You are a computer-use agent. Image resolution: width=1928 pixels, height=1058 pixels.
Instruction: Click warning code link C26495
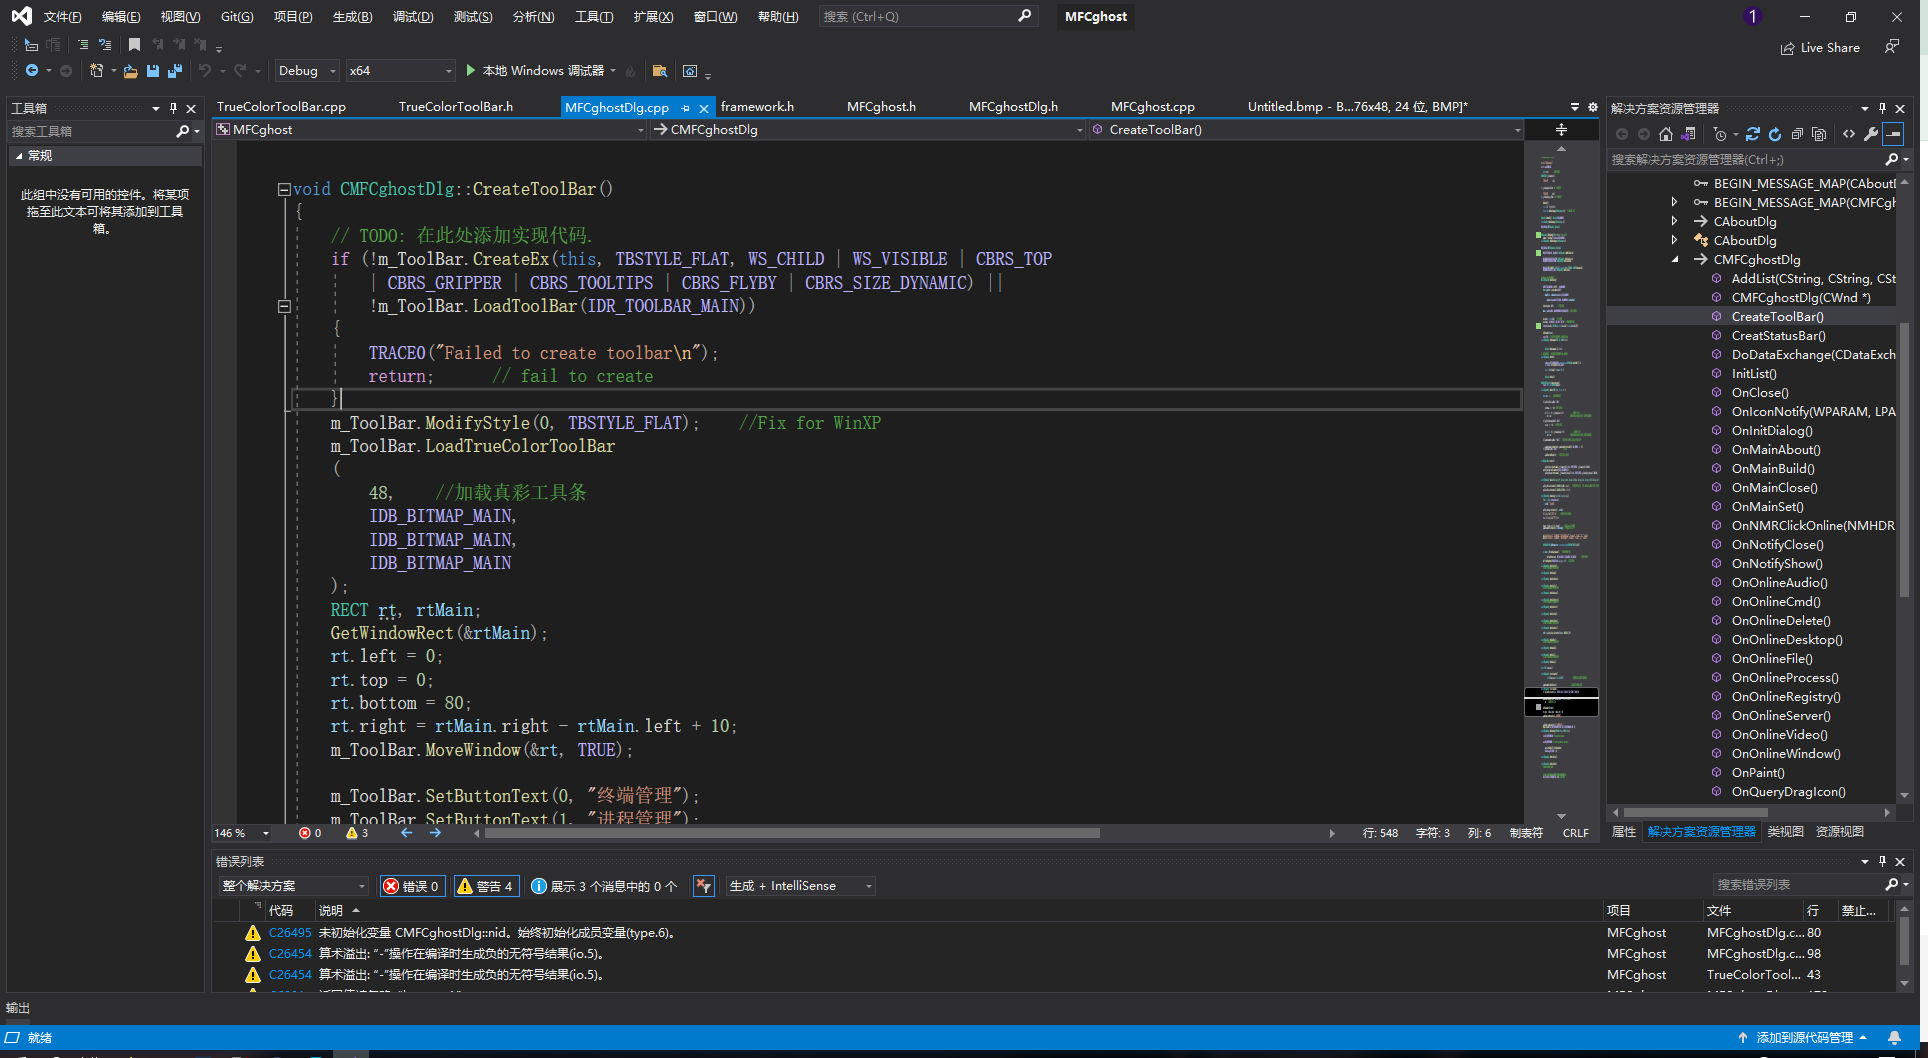click(x=290, y=933)
